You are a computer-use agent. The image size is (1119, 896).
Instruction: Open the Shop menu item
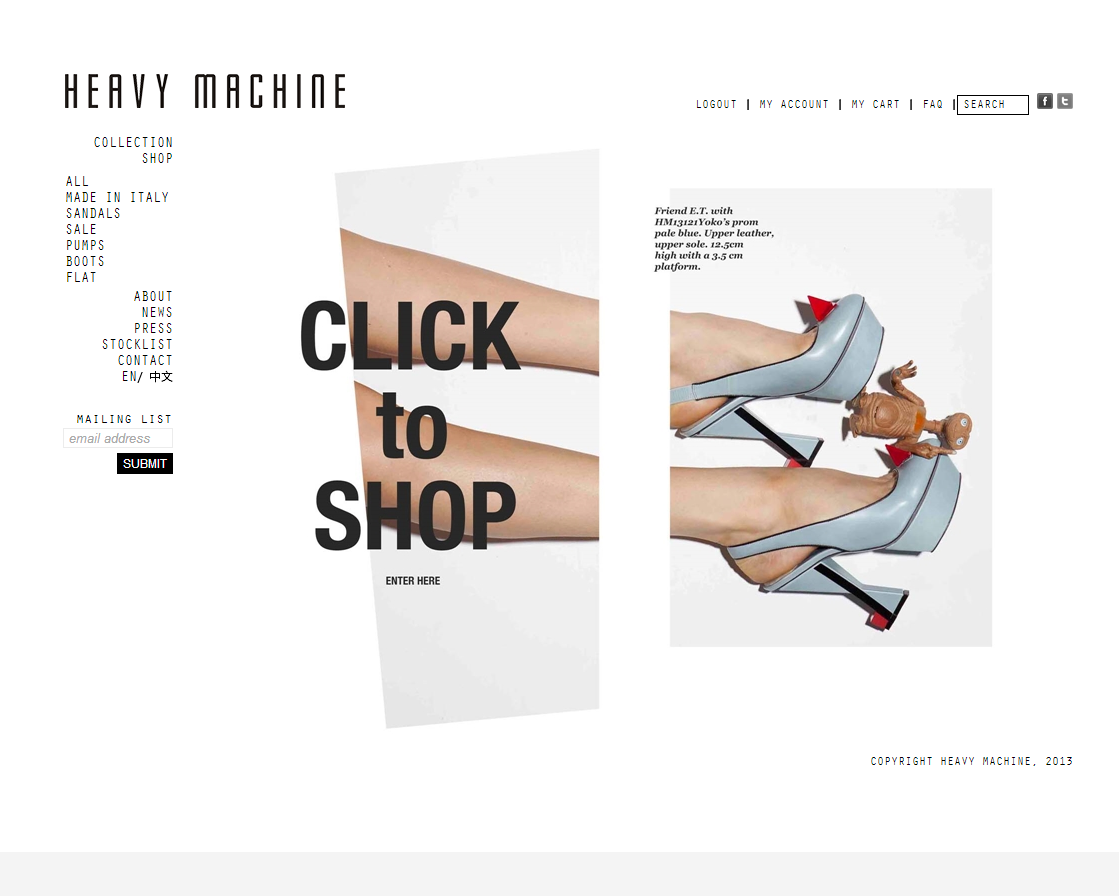coord(157,158)
